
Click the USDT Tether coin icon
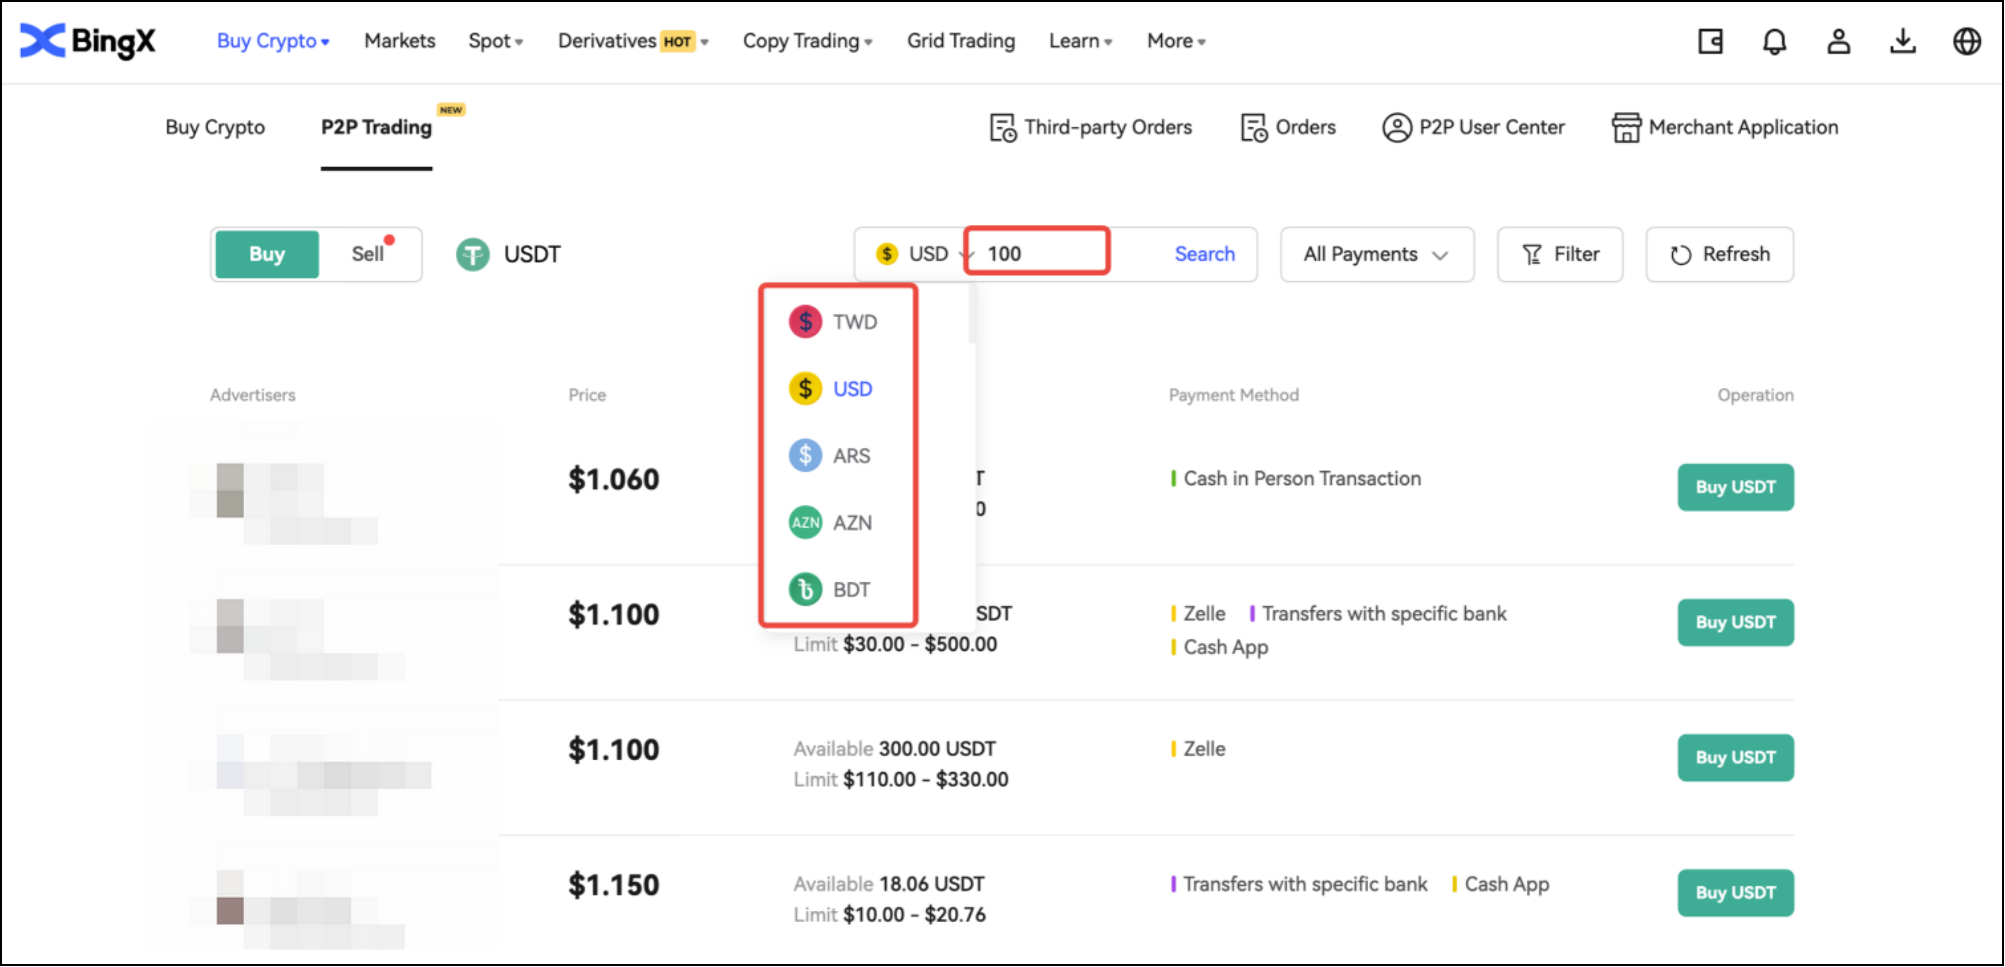point(473,255)
